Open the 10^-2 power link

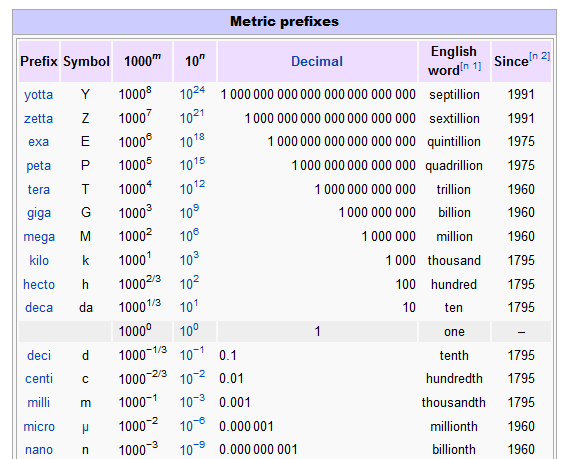[x=192, y=378]
